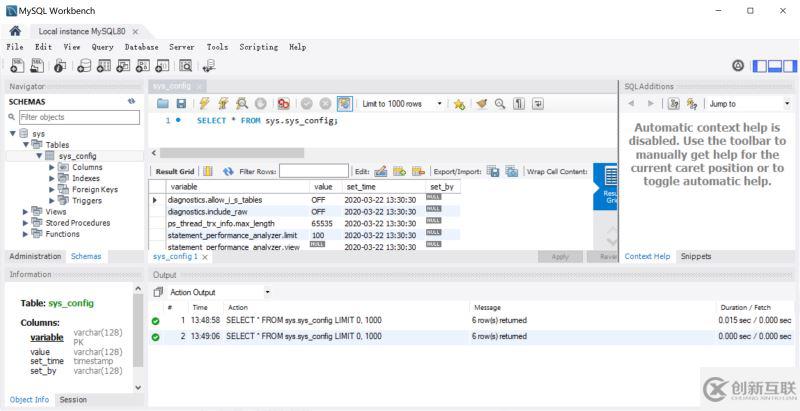Toggle the left sidebar panel visibility
Viewport: 800px width, 411px height.
point(760,66)
